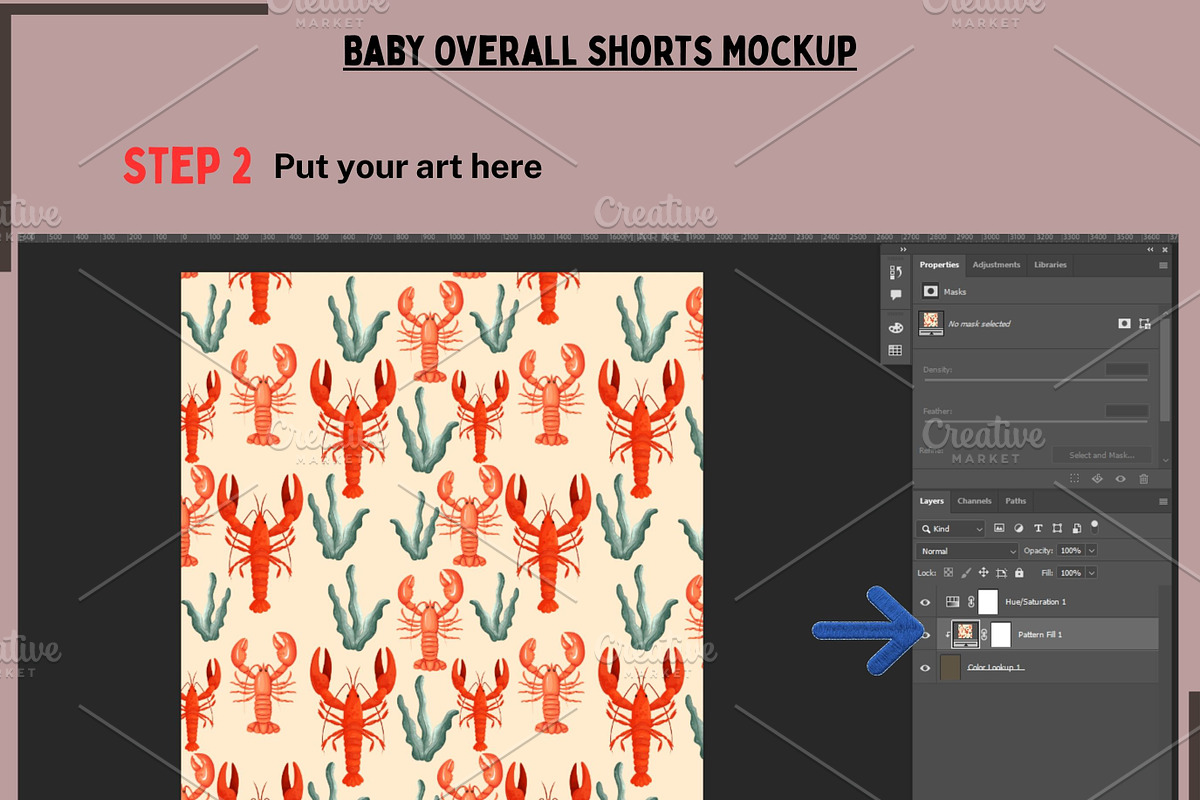Screen dimensions: 1200x800
Task: Open the Color palette panel icon
Action: [x=896, y=327]
